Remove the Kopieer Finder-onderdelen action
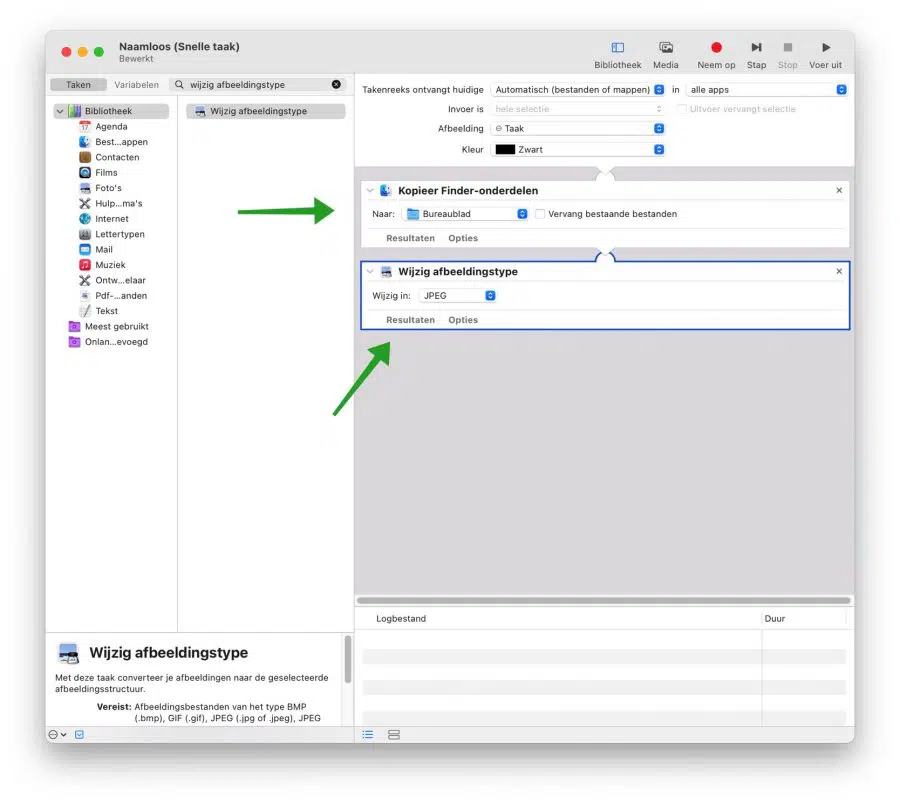Viewport: 900px width, 803px height. coord(839,191)
